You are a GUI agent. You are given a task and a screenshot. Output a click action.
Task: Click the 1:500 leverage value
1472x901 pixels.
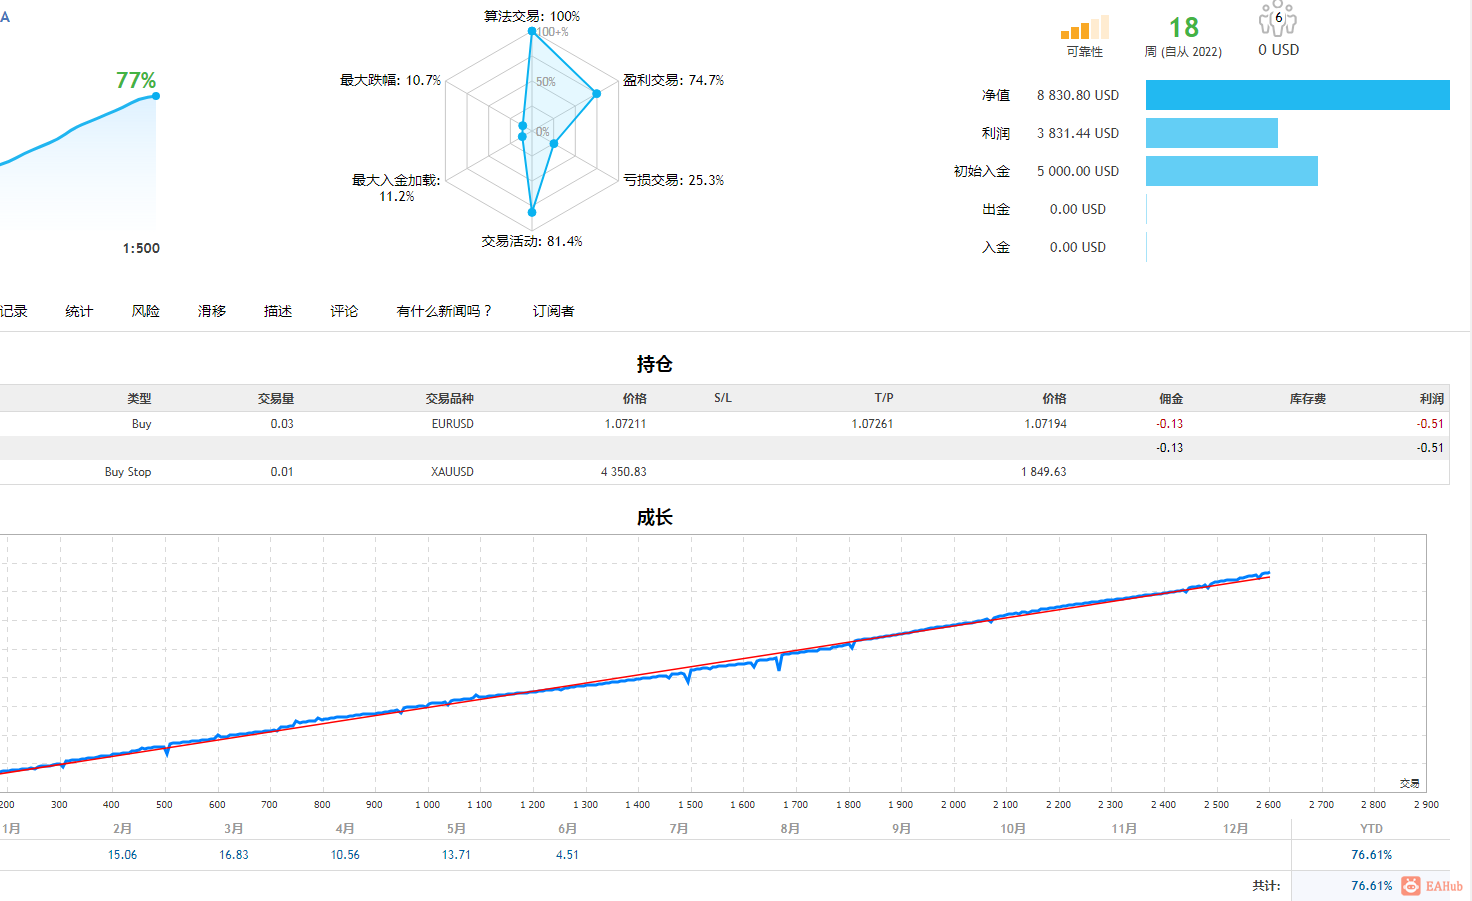tap(141, 248)
